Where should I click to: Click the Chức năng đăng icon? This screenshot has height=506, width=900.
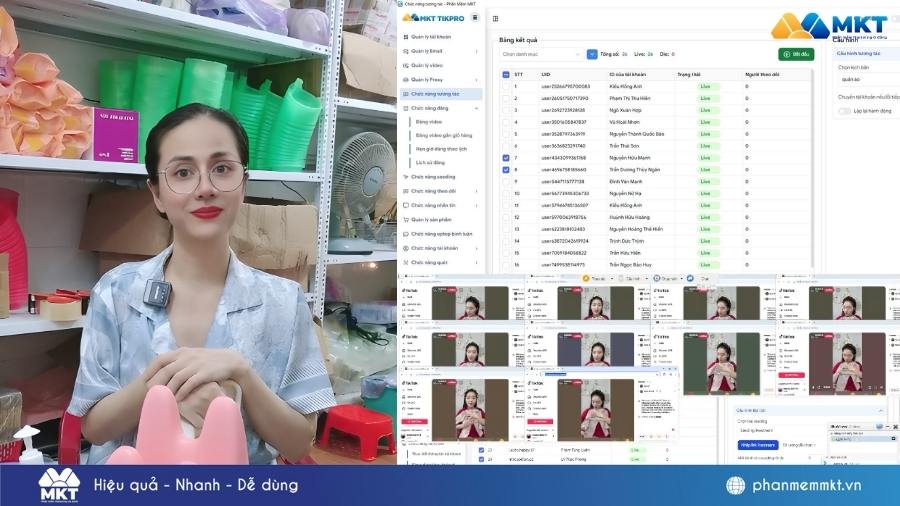(406, 108)
